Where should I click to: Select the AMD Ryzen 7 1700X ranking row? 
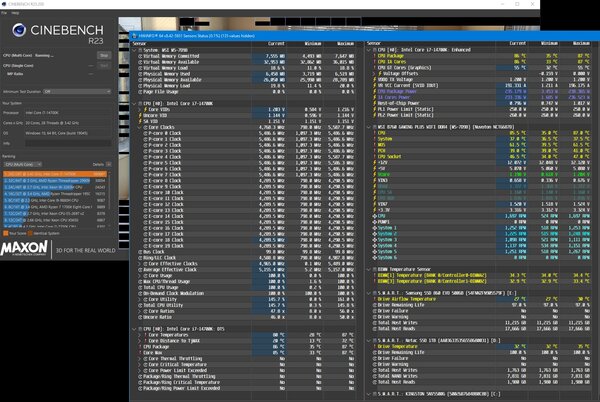(x=55, y=207)
